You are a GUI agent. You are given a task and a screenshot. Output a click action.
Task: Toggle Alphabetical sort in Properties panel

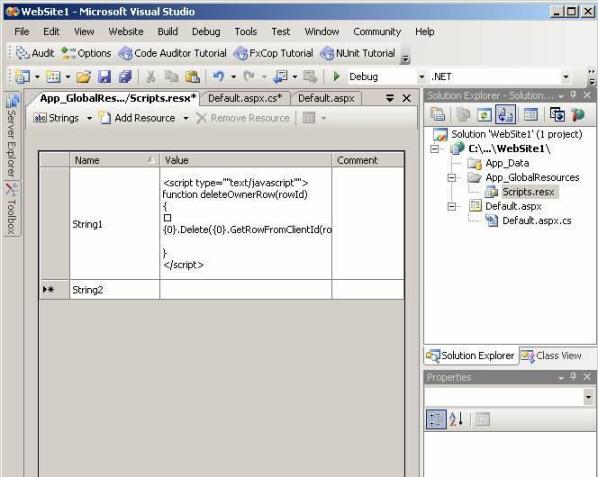tap(456, 419)
